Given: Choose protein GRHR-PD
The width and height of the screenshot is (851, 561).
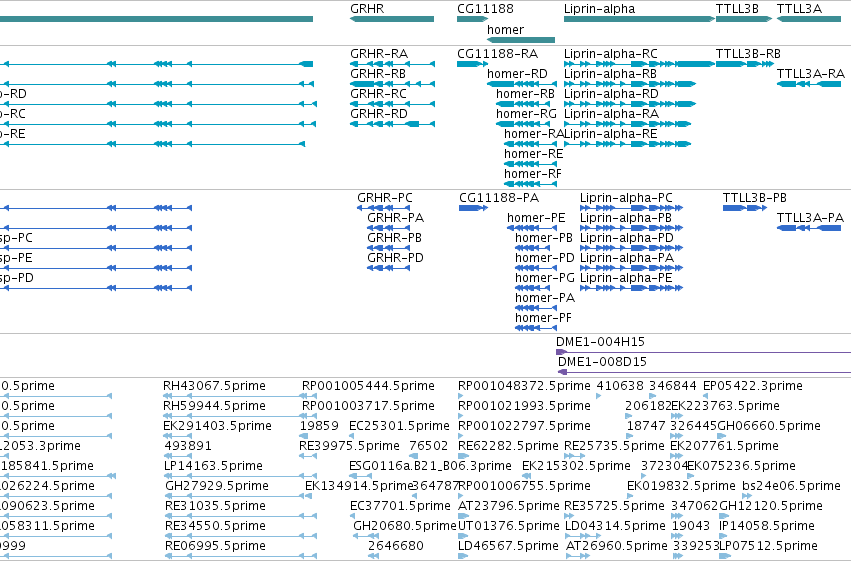Looking at the screenshot, I should coord(395,258).
